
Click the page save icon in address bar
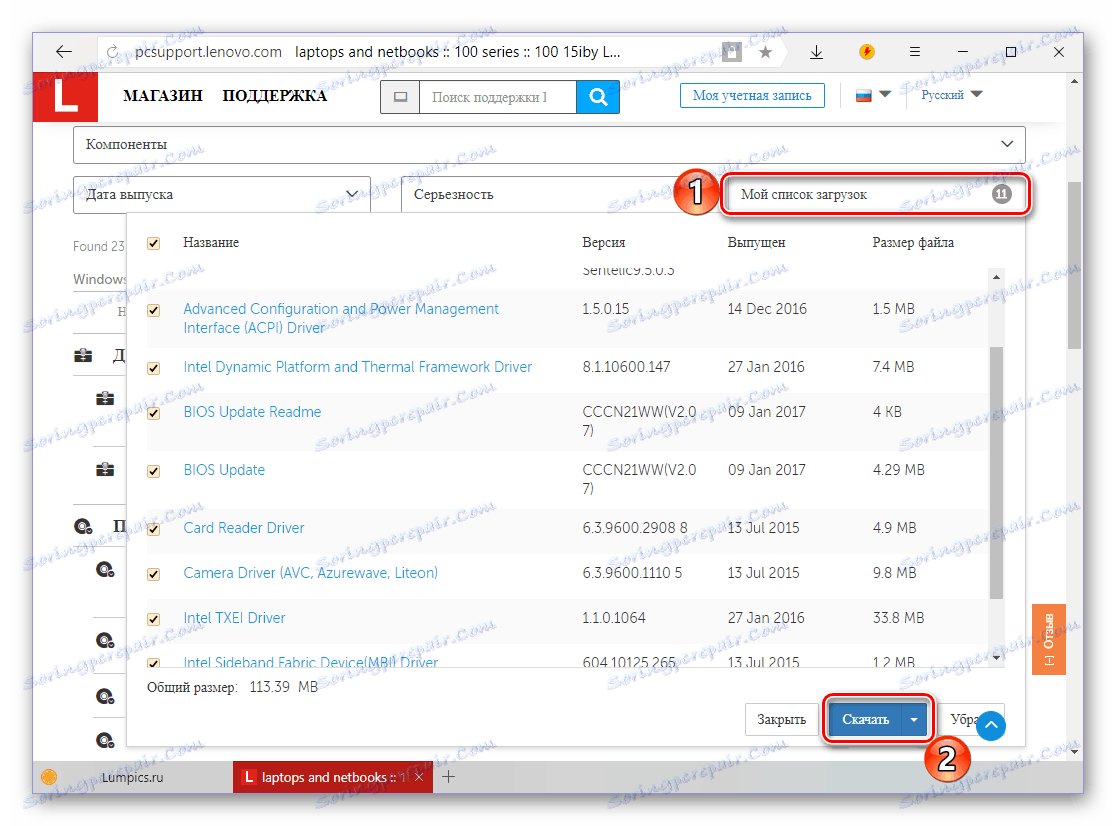(732, 52)
